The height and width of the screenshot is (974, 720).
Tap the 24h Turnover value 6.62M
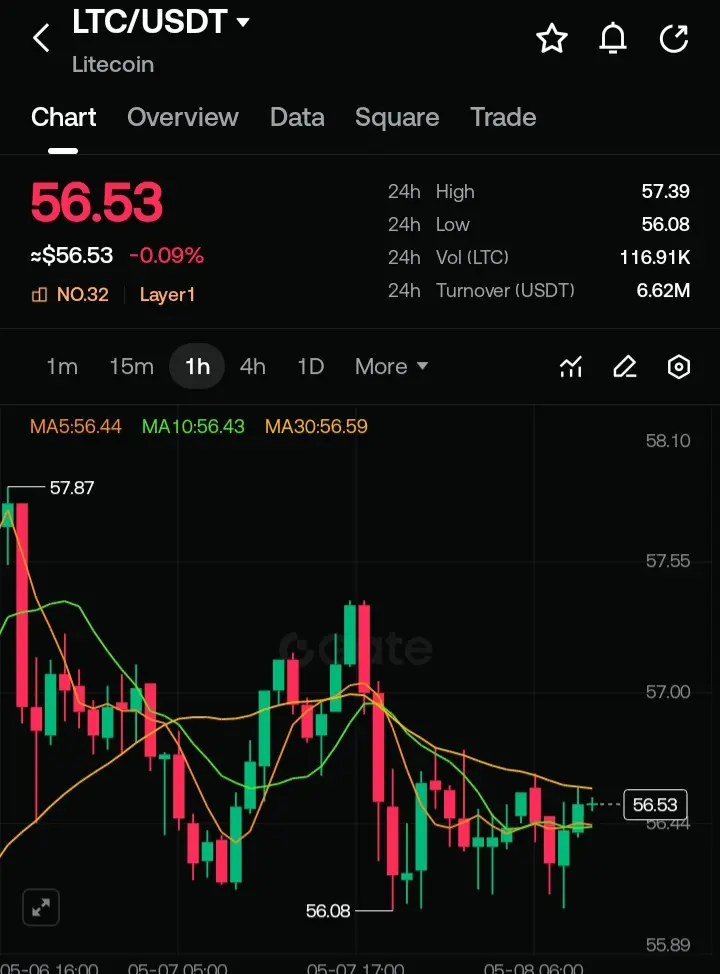tap(663, 290)
